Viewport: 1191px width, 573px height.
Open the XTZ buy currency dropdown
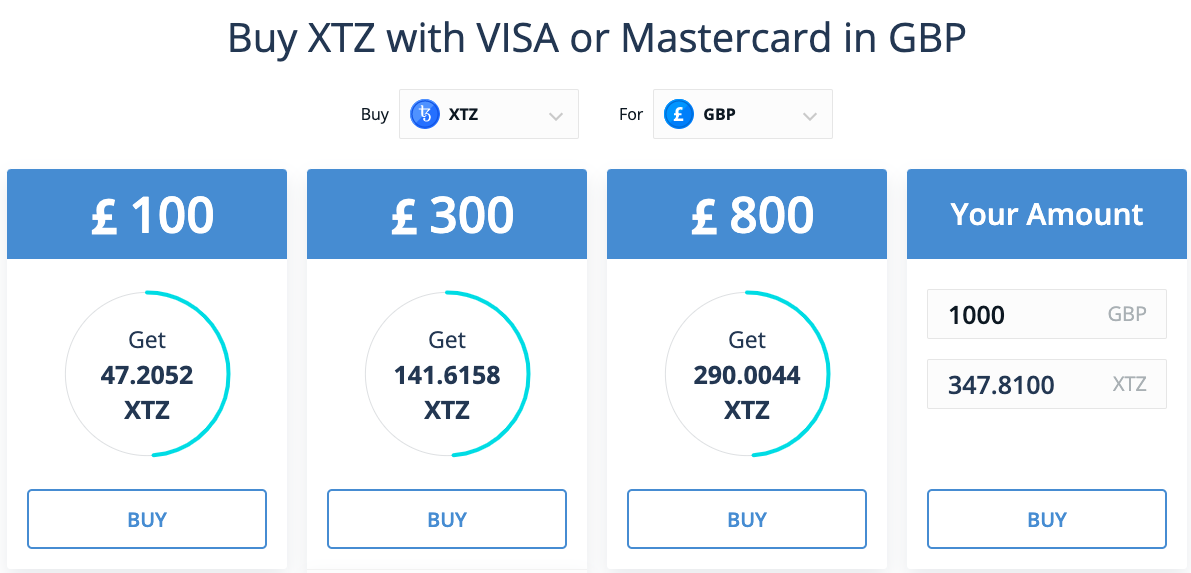pos(489,114)
